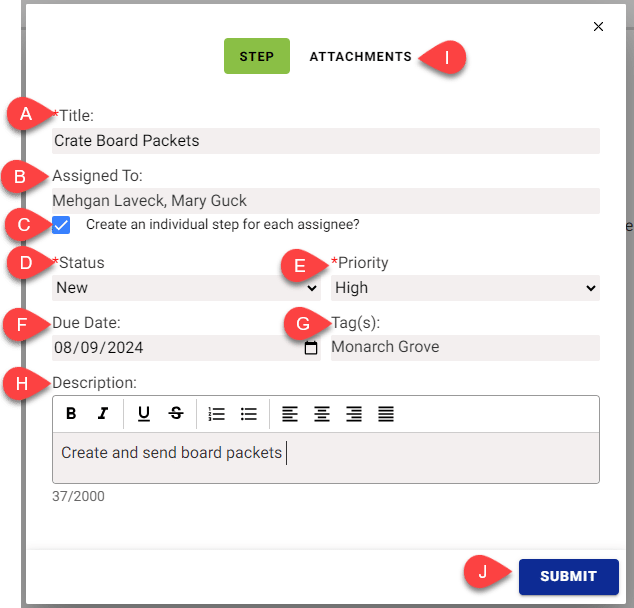
Task: Open the Priority dropdown showing High
Action: pyautogui.click(x=465, y=288)
